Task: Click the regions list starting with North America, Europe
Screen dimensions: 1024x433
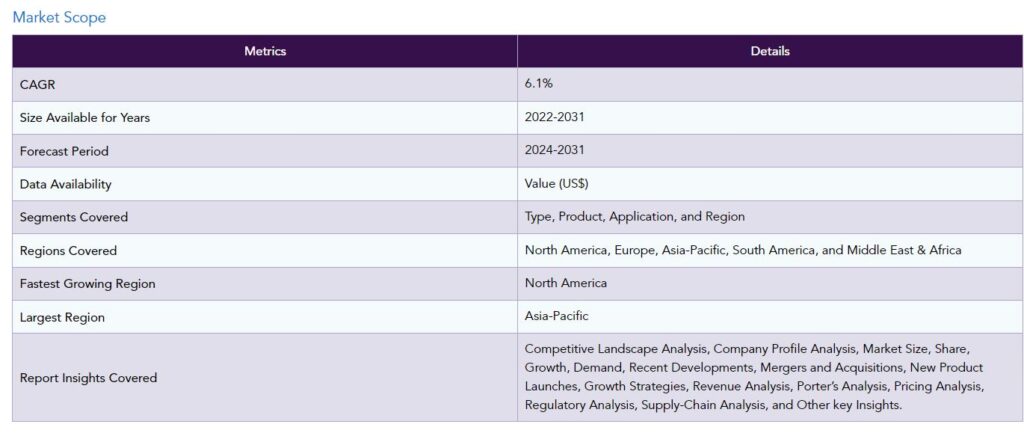Action: (x=743, y=250)
